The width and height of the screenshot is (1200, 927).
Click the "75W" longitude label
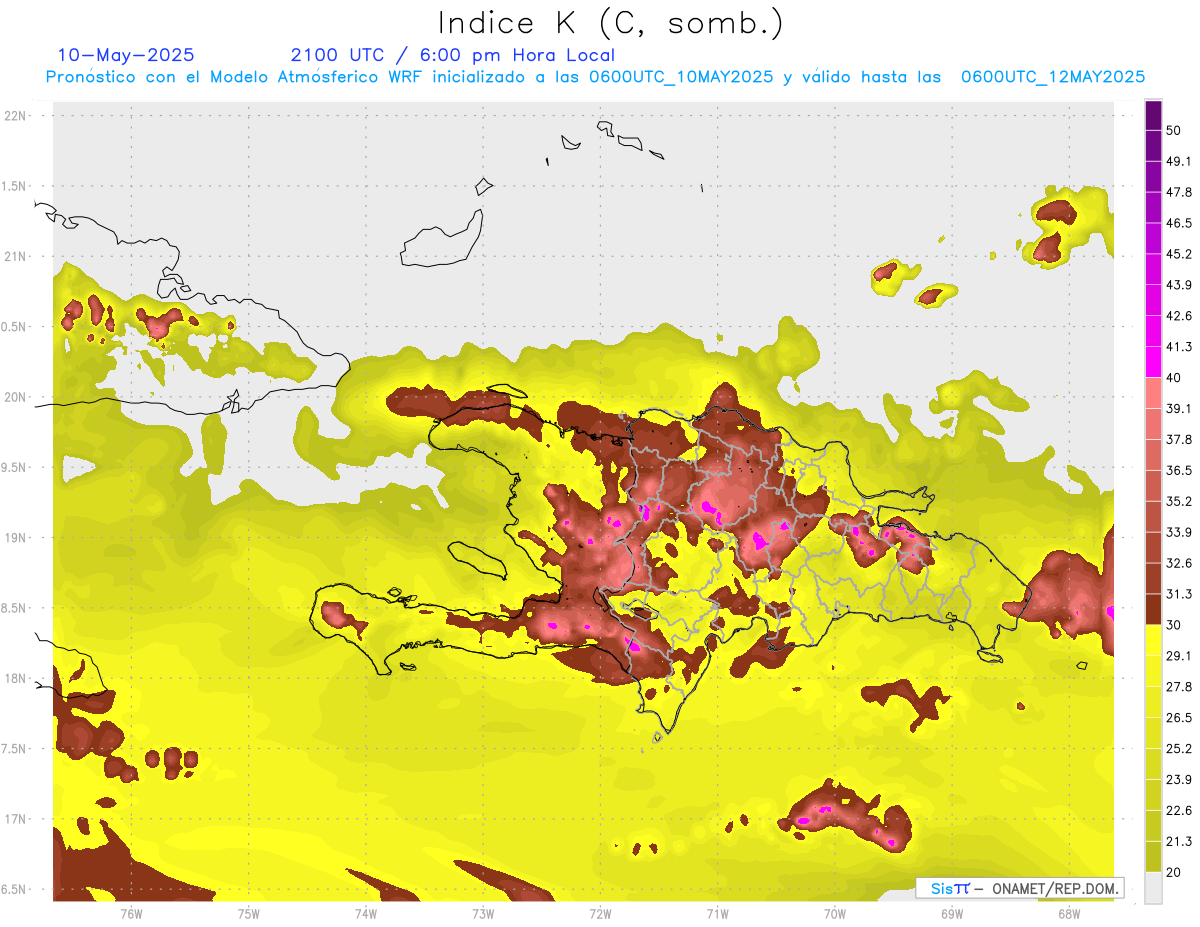(x=248, y=914)
